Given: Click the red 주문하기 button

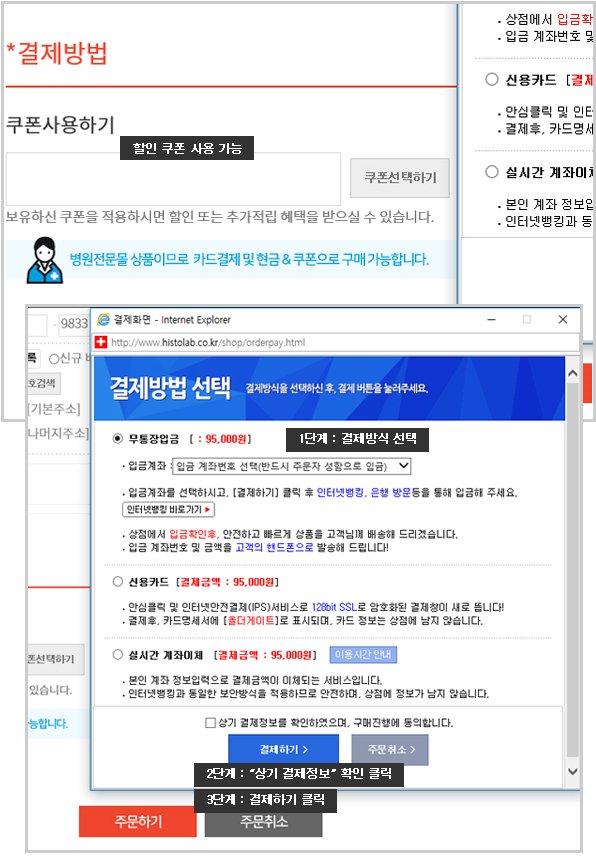Looking at the screenshot, I should (x=138, y=822).
